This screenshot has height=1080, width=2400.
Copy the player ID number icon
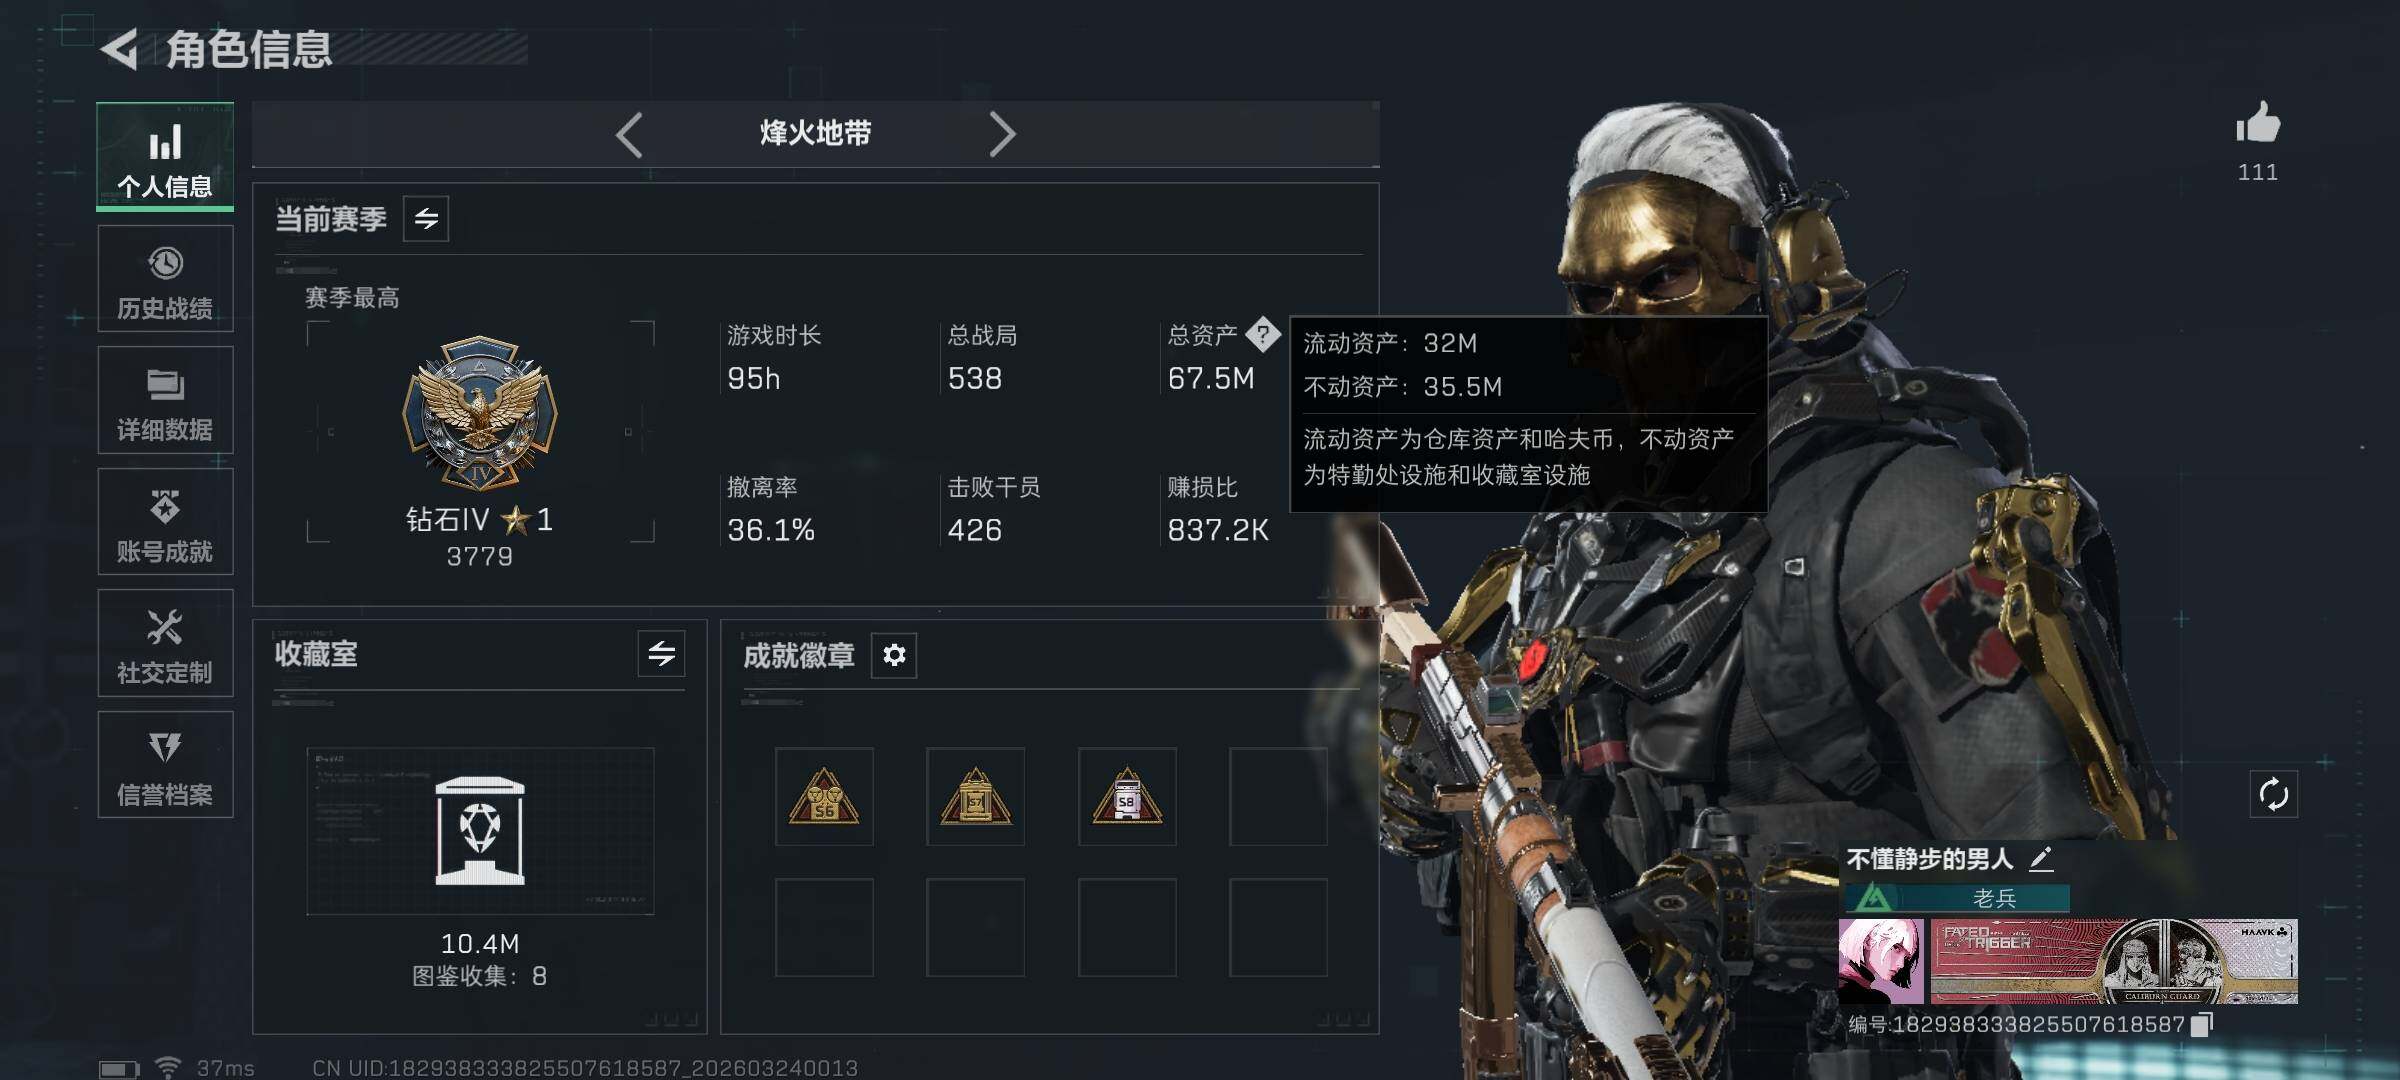pyautogui.click(x=2202, y=1024)
